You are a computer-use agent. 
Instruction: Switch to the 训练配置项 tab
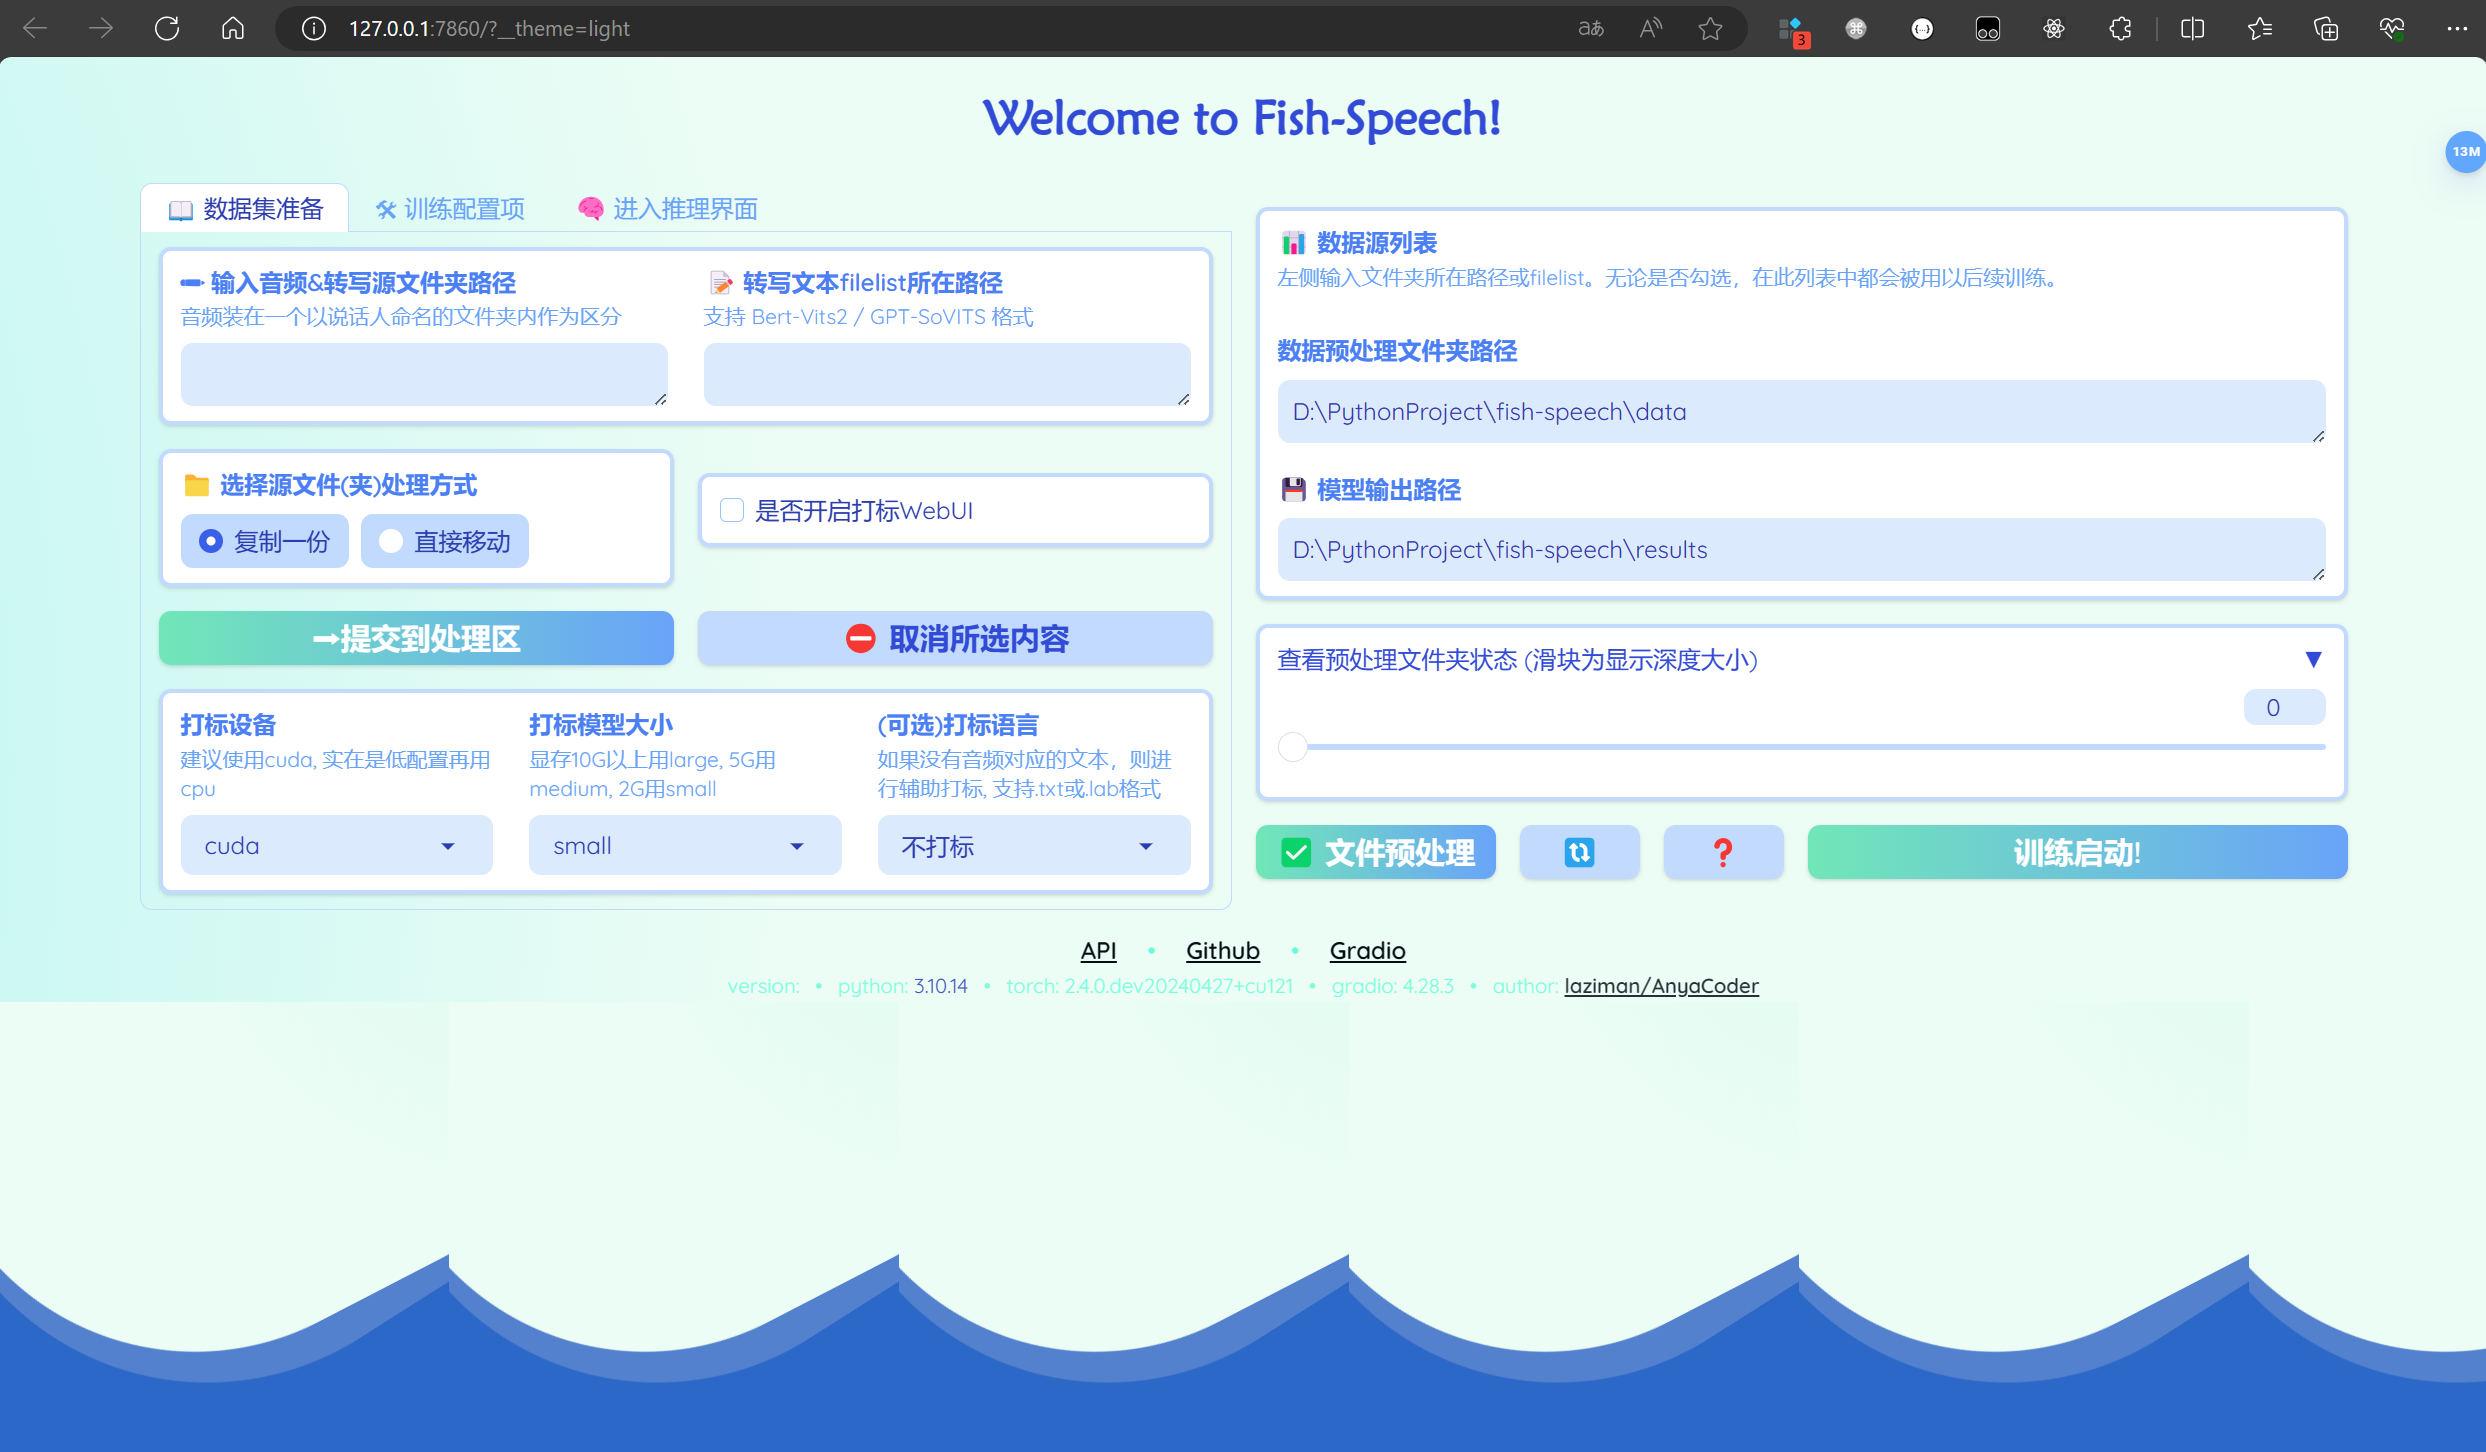tap(452, 208)
